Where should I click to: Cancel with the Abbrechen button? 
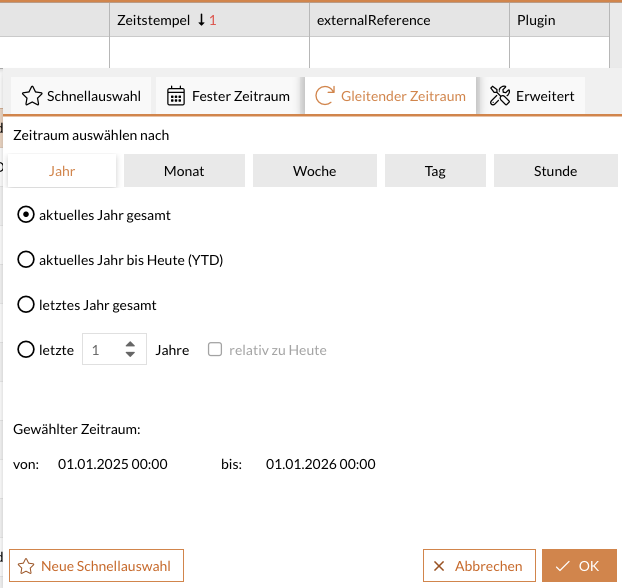pos(479,565)
